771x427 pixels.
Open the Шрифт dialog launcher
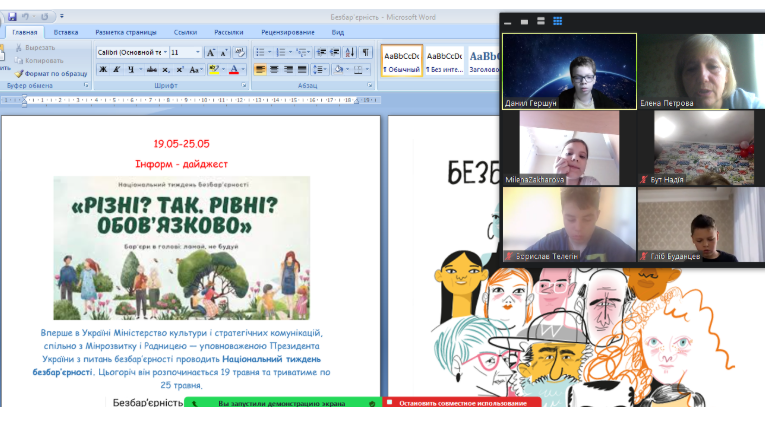(x=244, y=86)
